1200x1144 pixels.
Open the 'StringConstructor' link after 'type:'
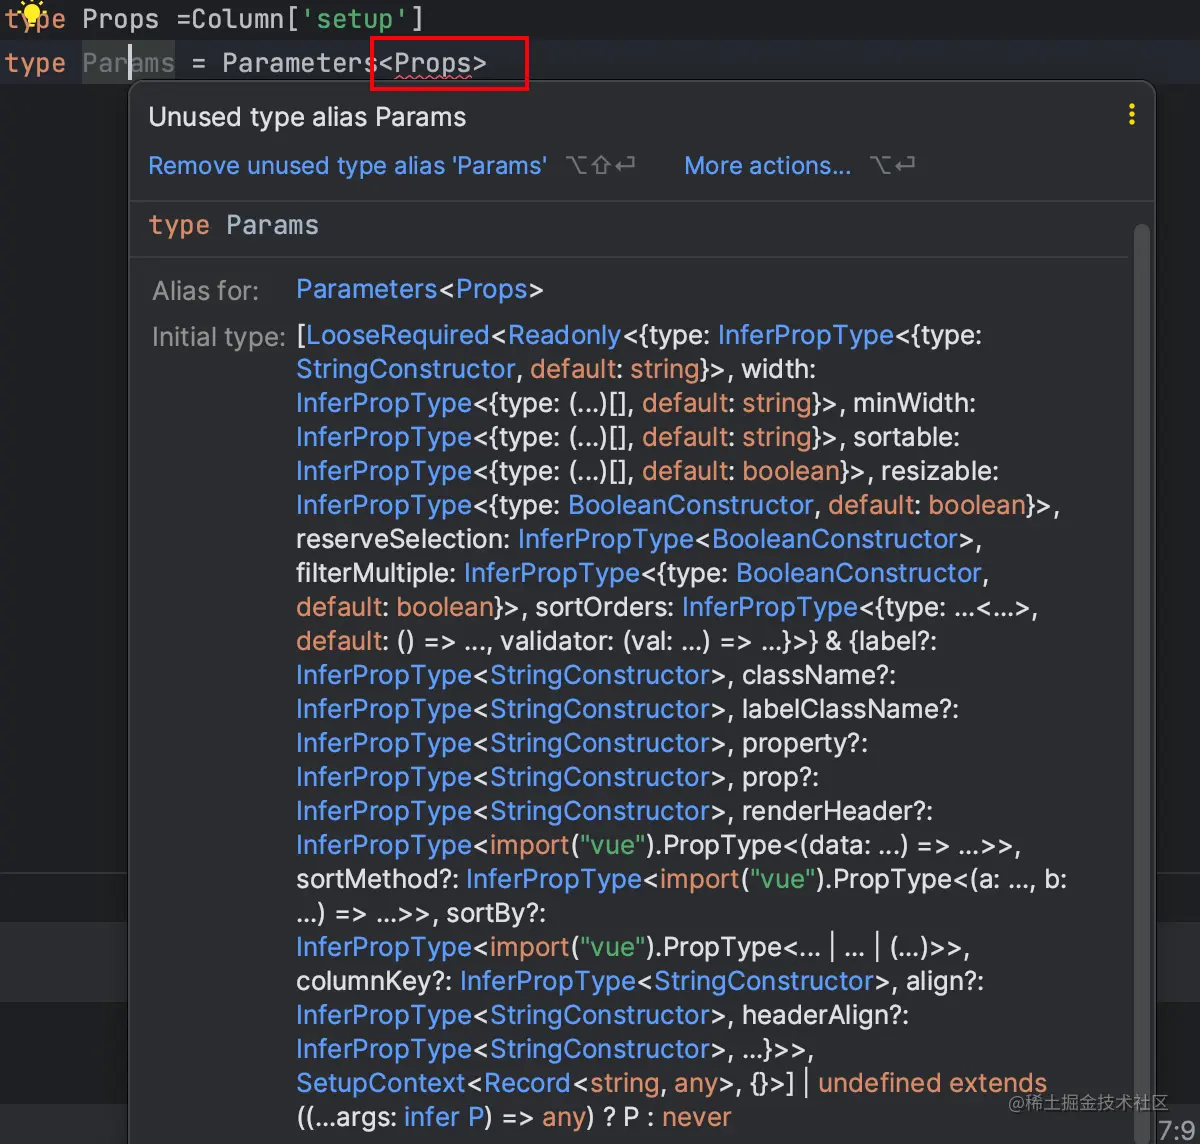406,369
